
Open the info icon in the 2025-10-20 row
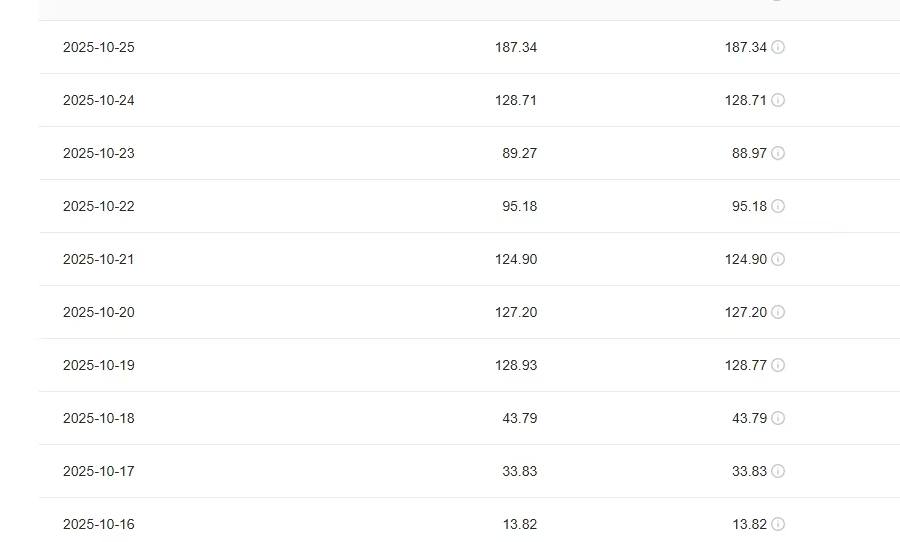pyautogui.click(x=778, y=312)
